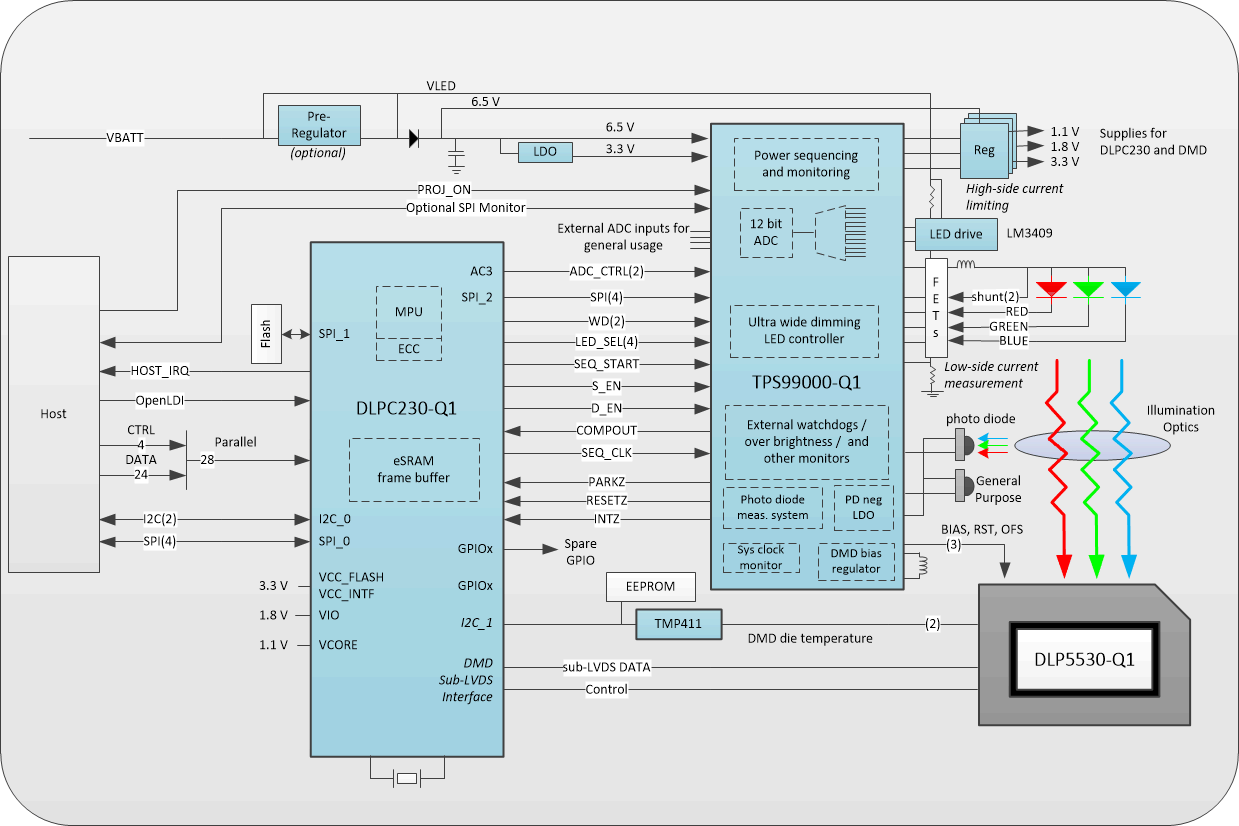Select the photo diode symbol
The image size is (1239, 826).
(963, 444)
